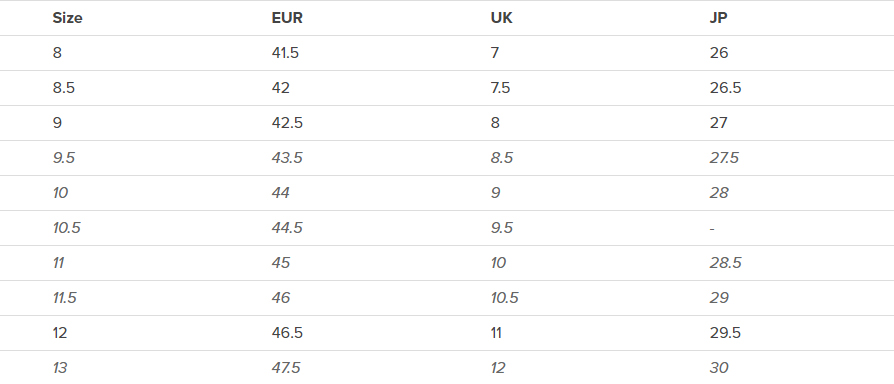Click the UK 10.5 value
Viewport: 894px width, 384px height.
click(505, 298)
